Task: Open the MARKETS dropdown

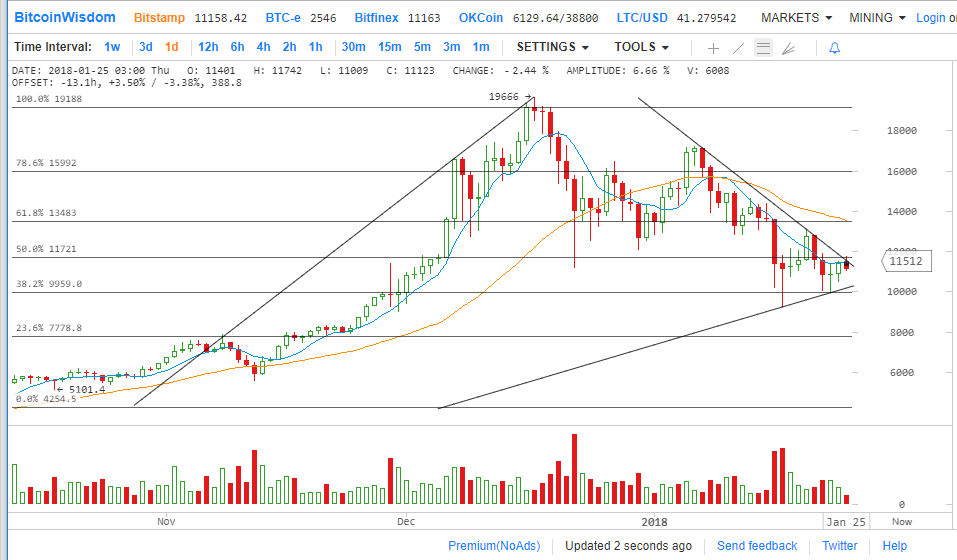Action: tap(796, 18)
